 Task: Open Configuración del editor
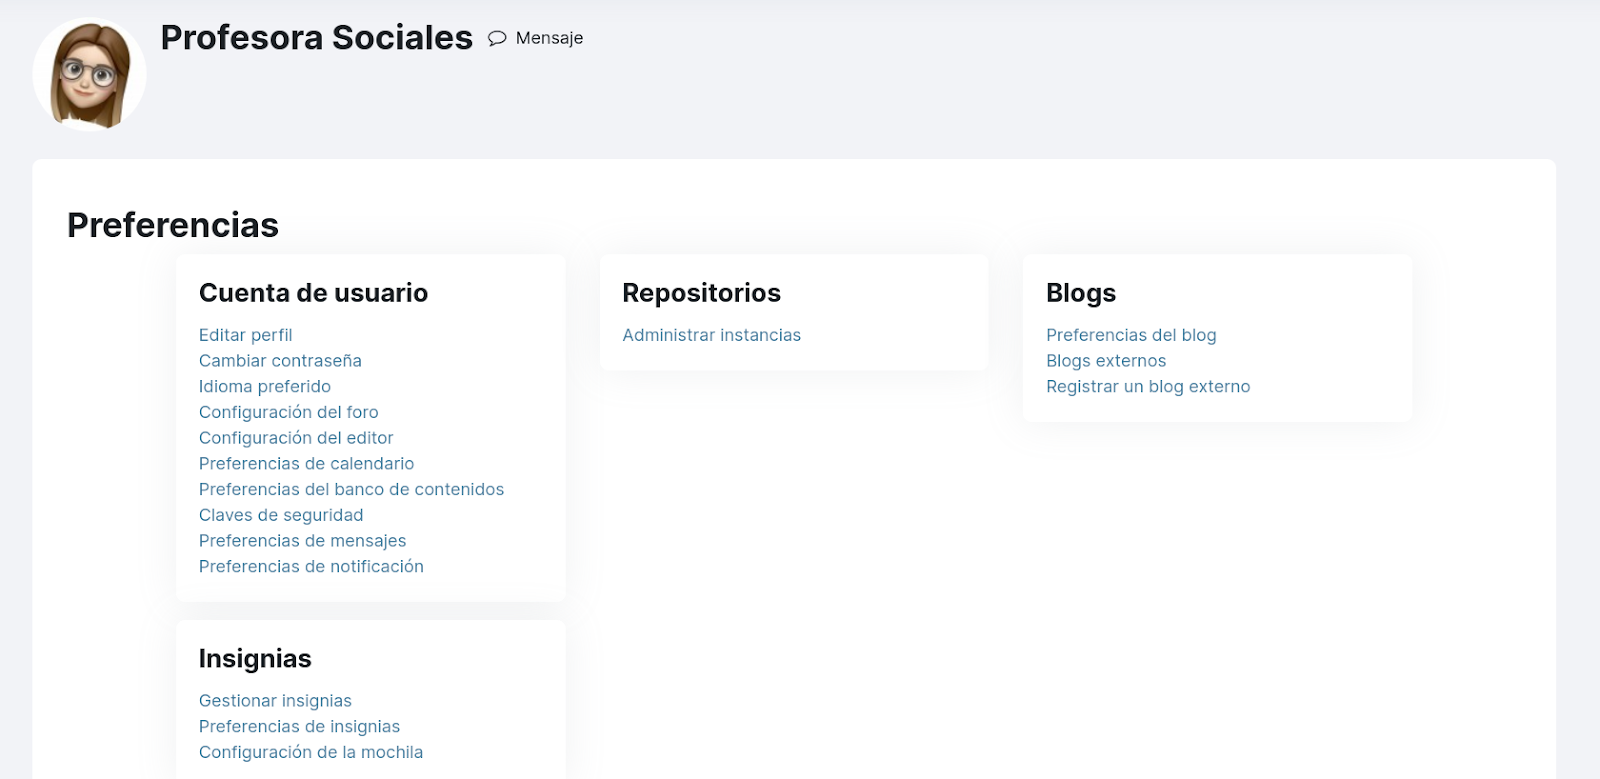pyautogui.click(x=296, y=438)
